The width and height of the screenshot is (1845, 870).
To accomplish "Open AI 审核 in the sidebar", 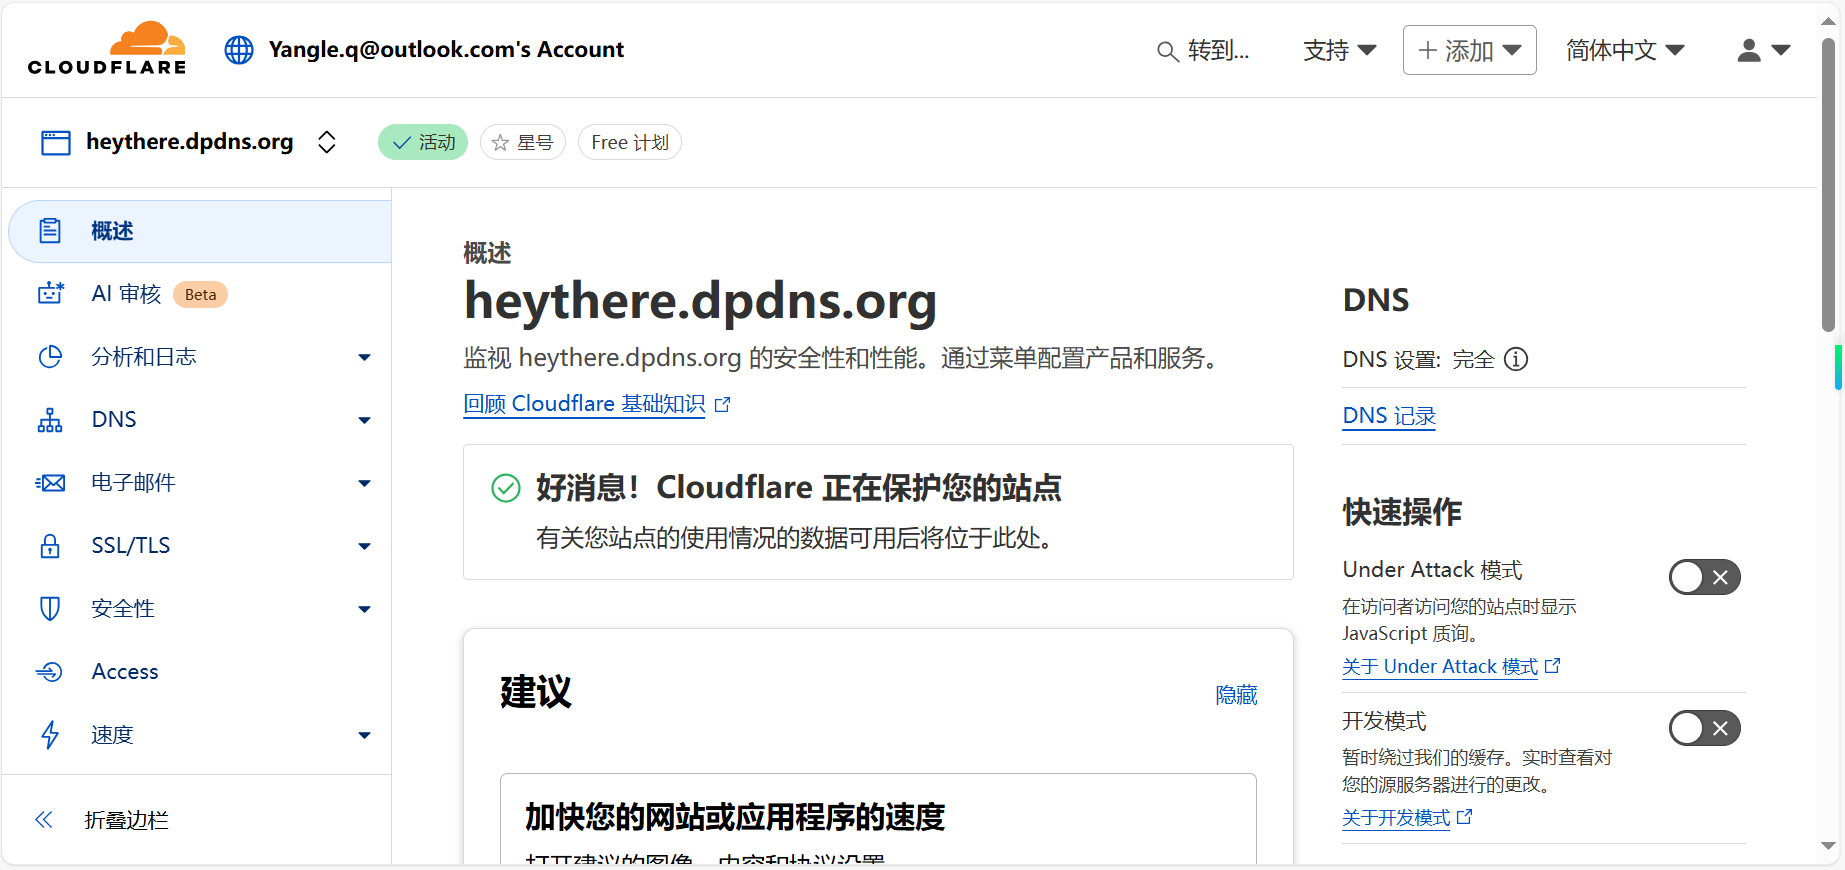I will 126,294.
